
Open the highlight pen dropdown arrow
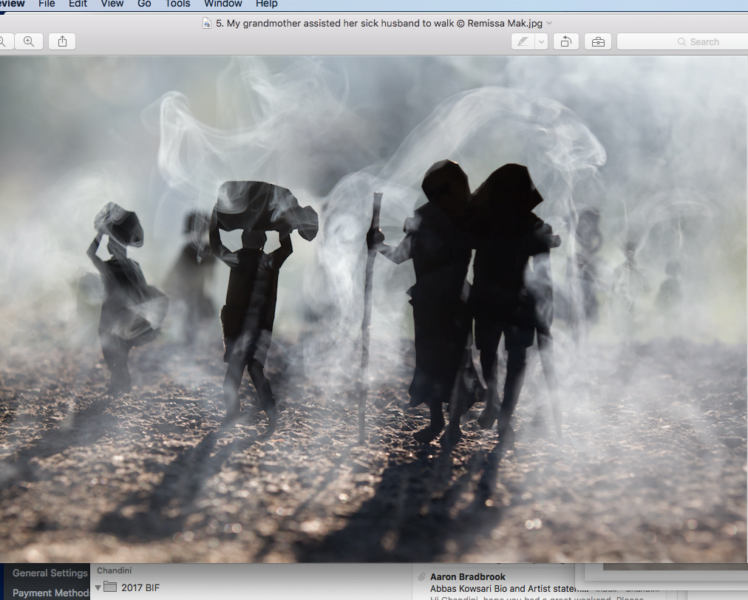pyautogui.click(x=541, y=41)
